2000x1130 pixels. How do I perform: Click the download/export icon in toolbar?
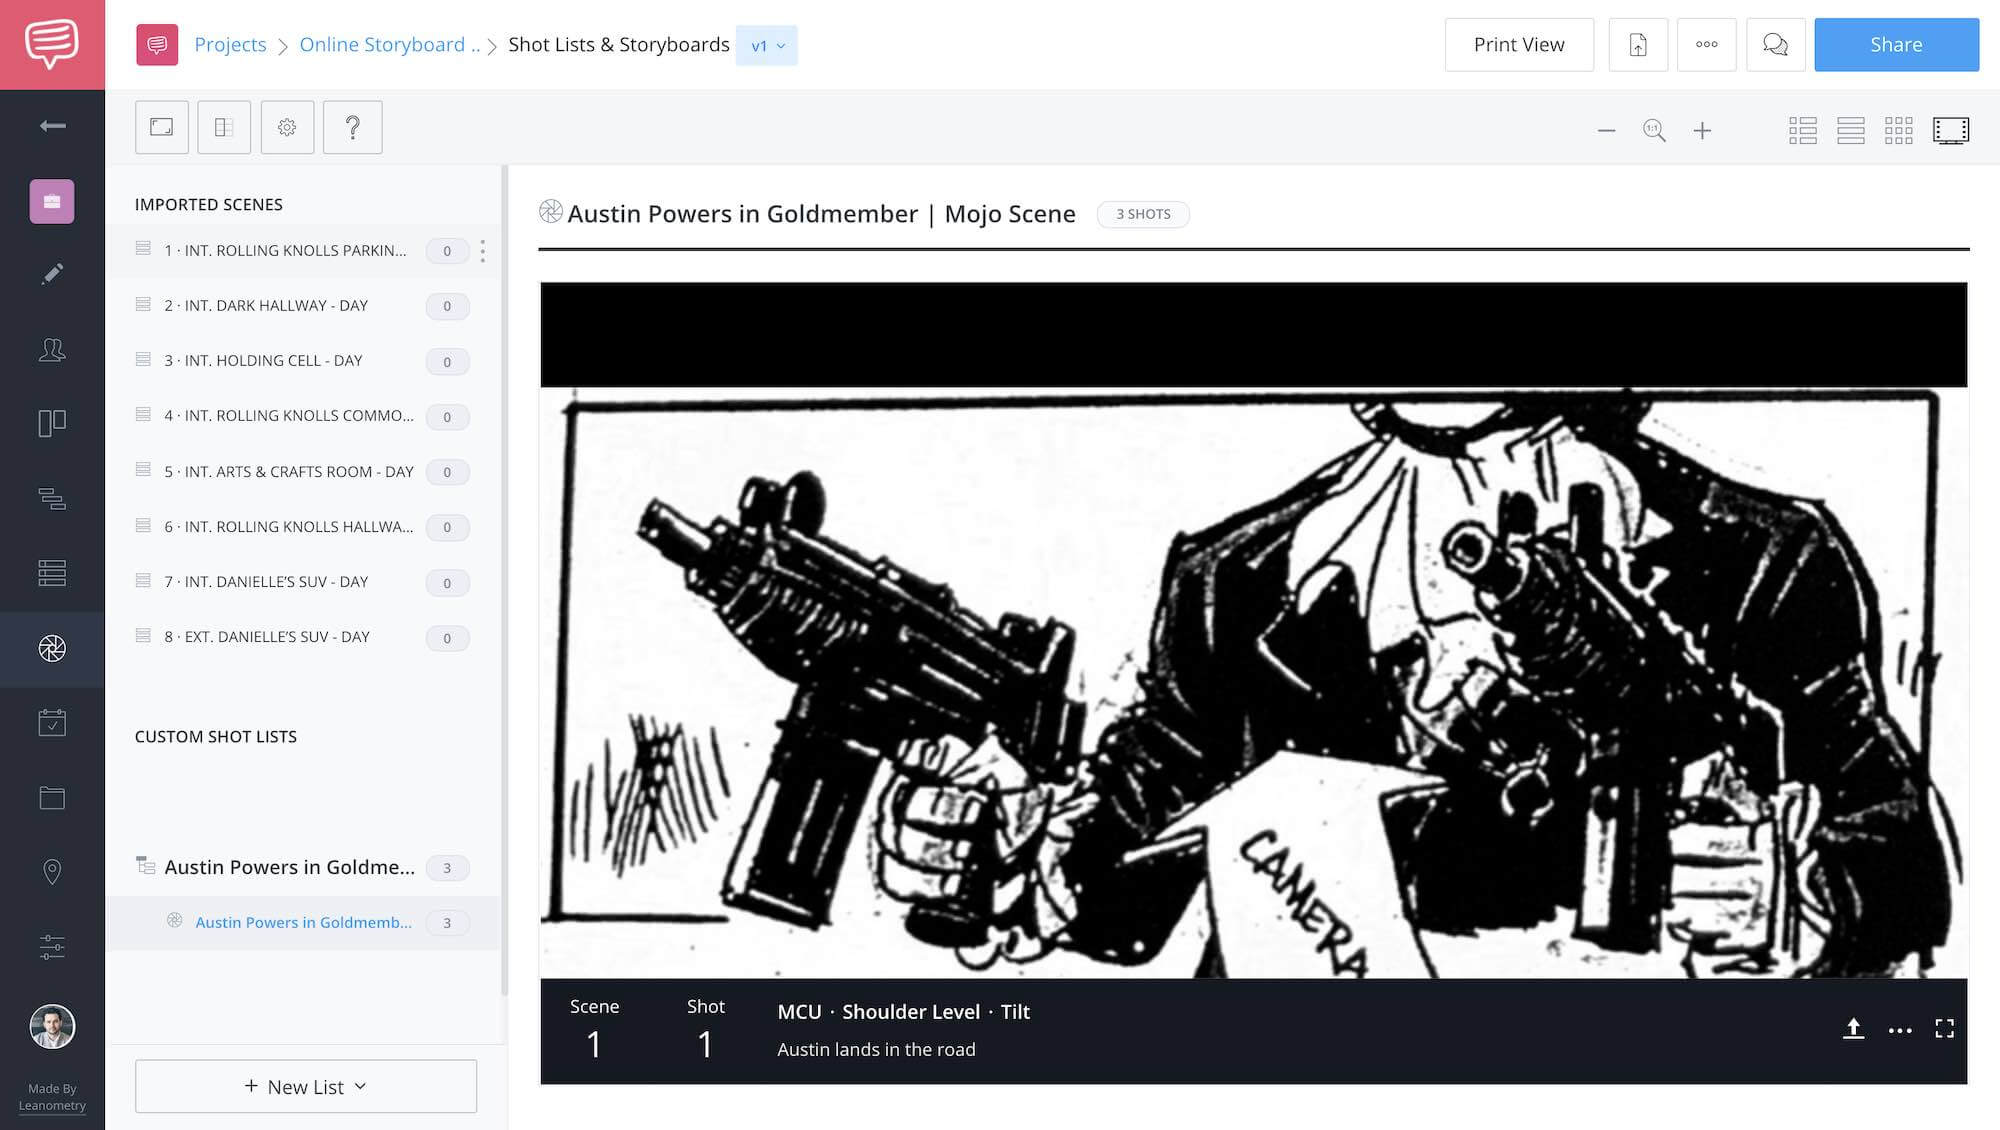(1636, 44)
